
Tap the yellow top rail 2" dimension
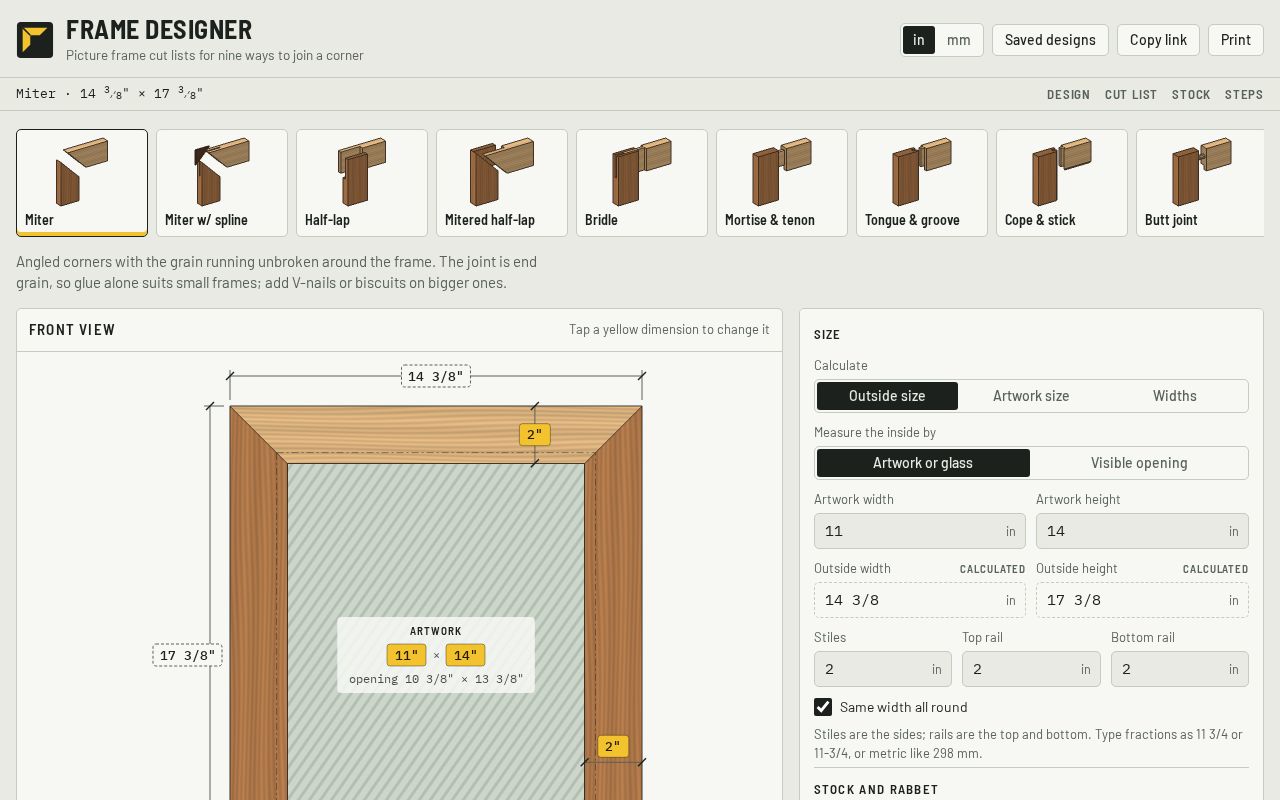coord(535,435)
